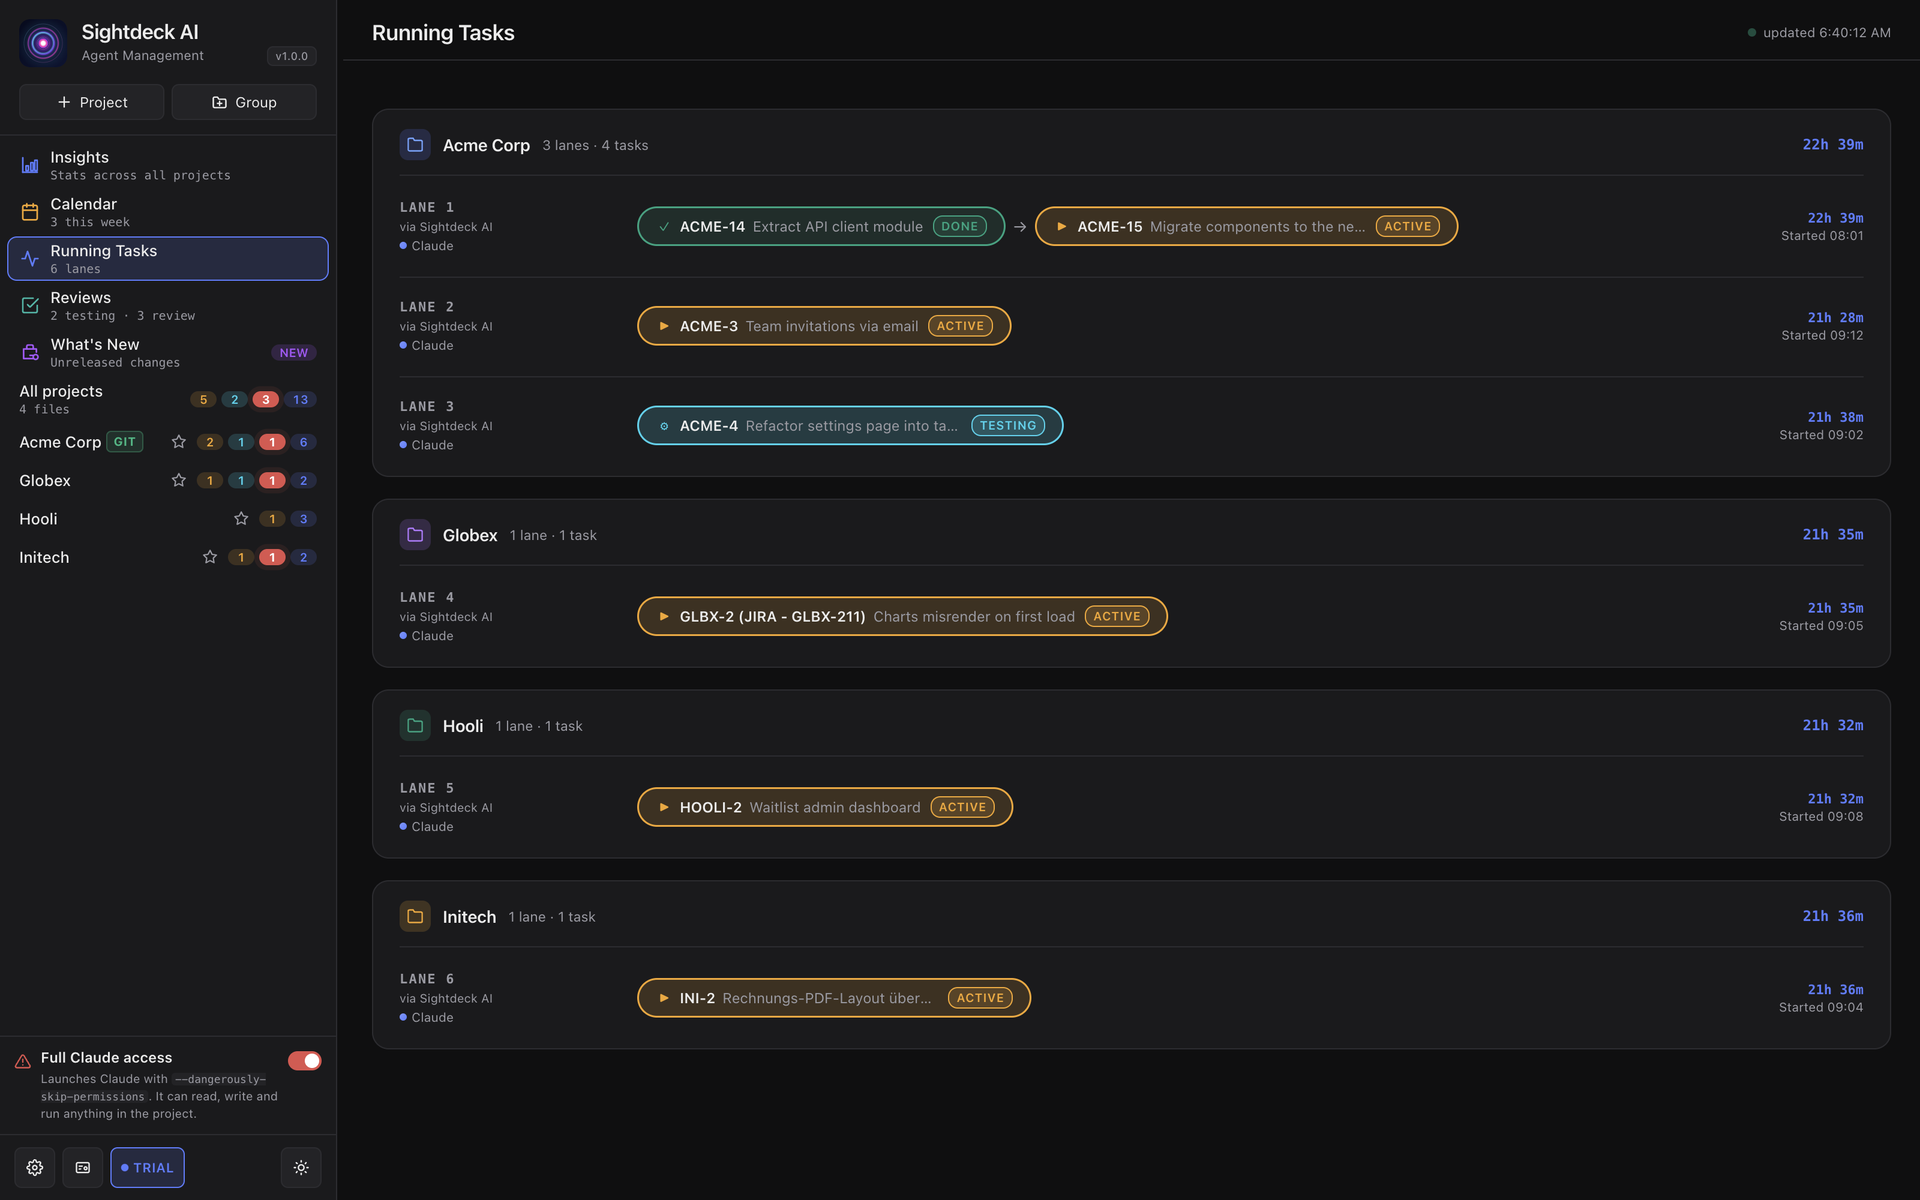Screen dimensions: 1920x1200
Task: Open ACME-3 Team invitations task
Action: [824, 326]
